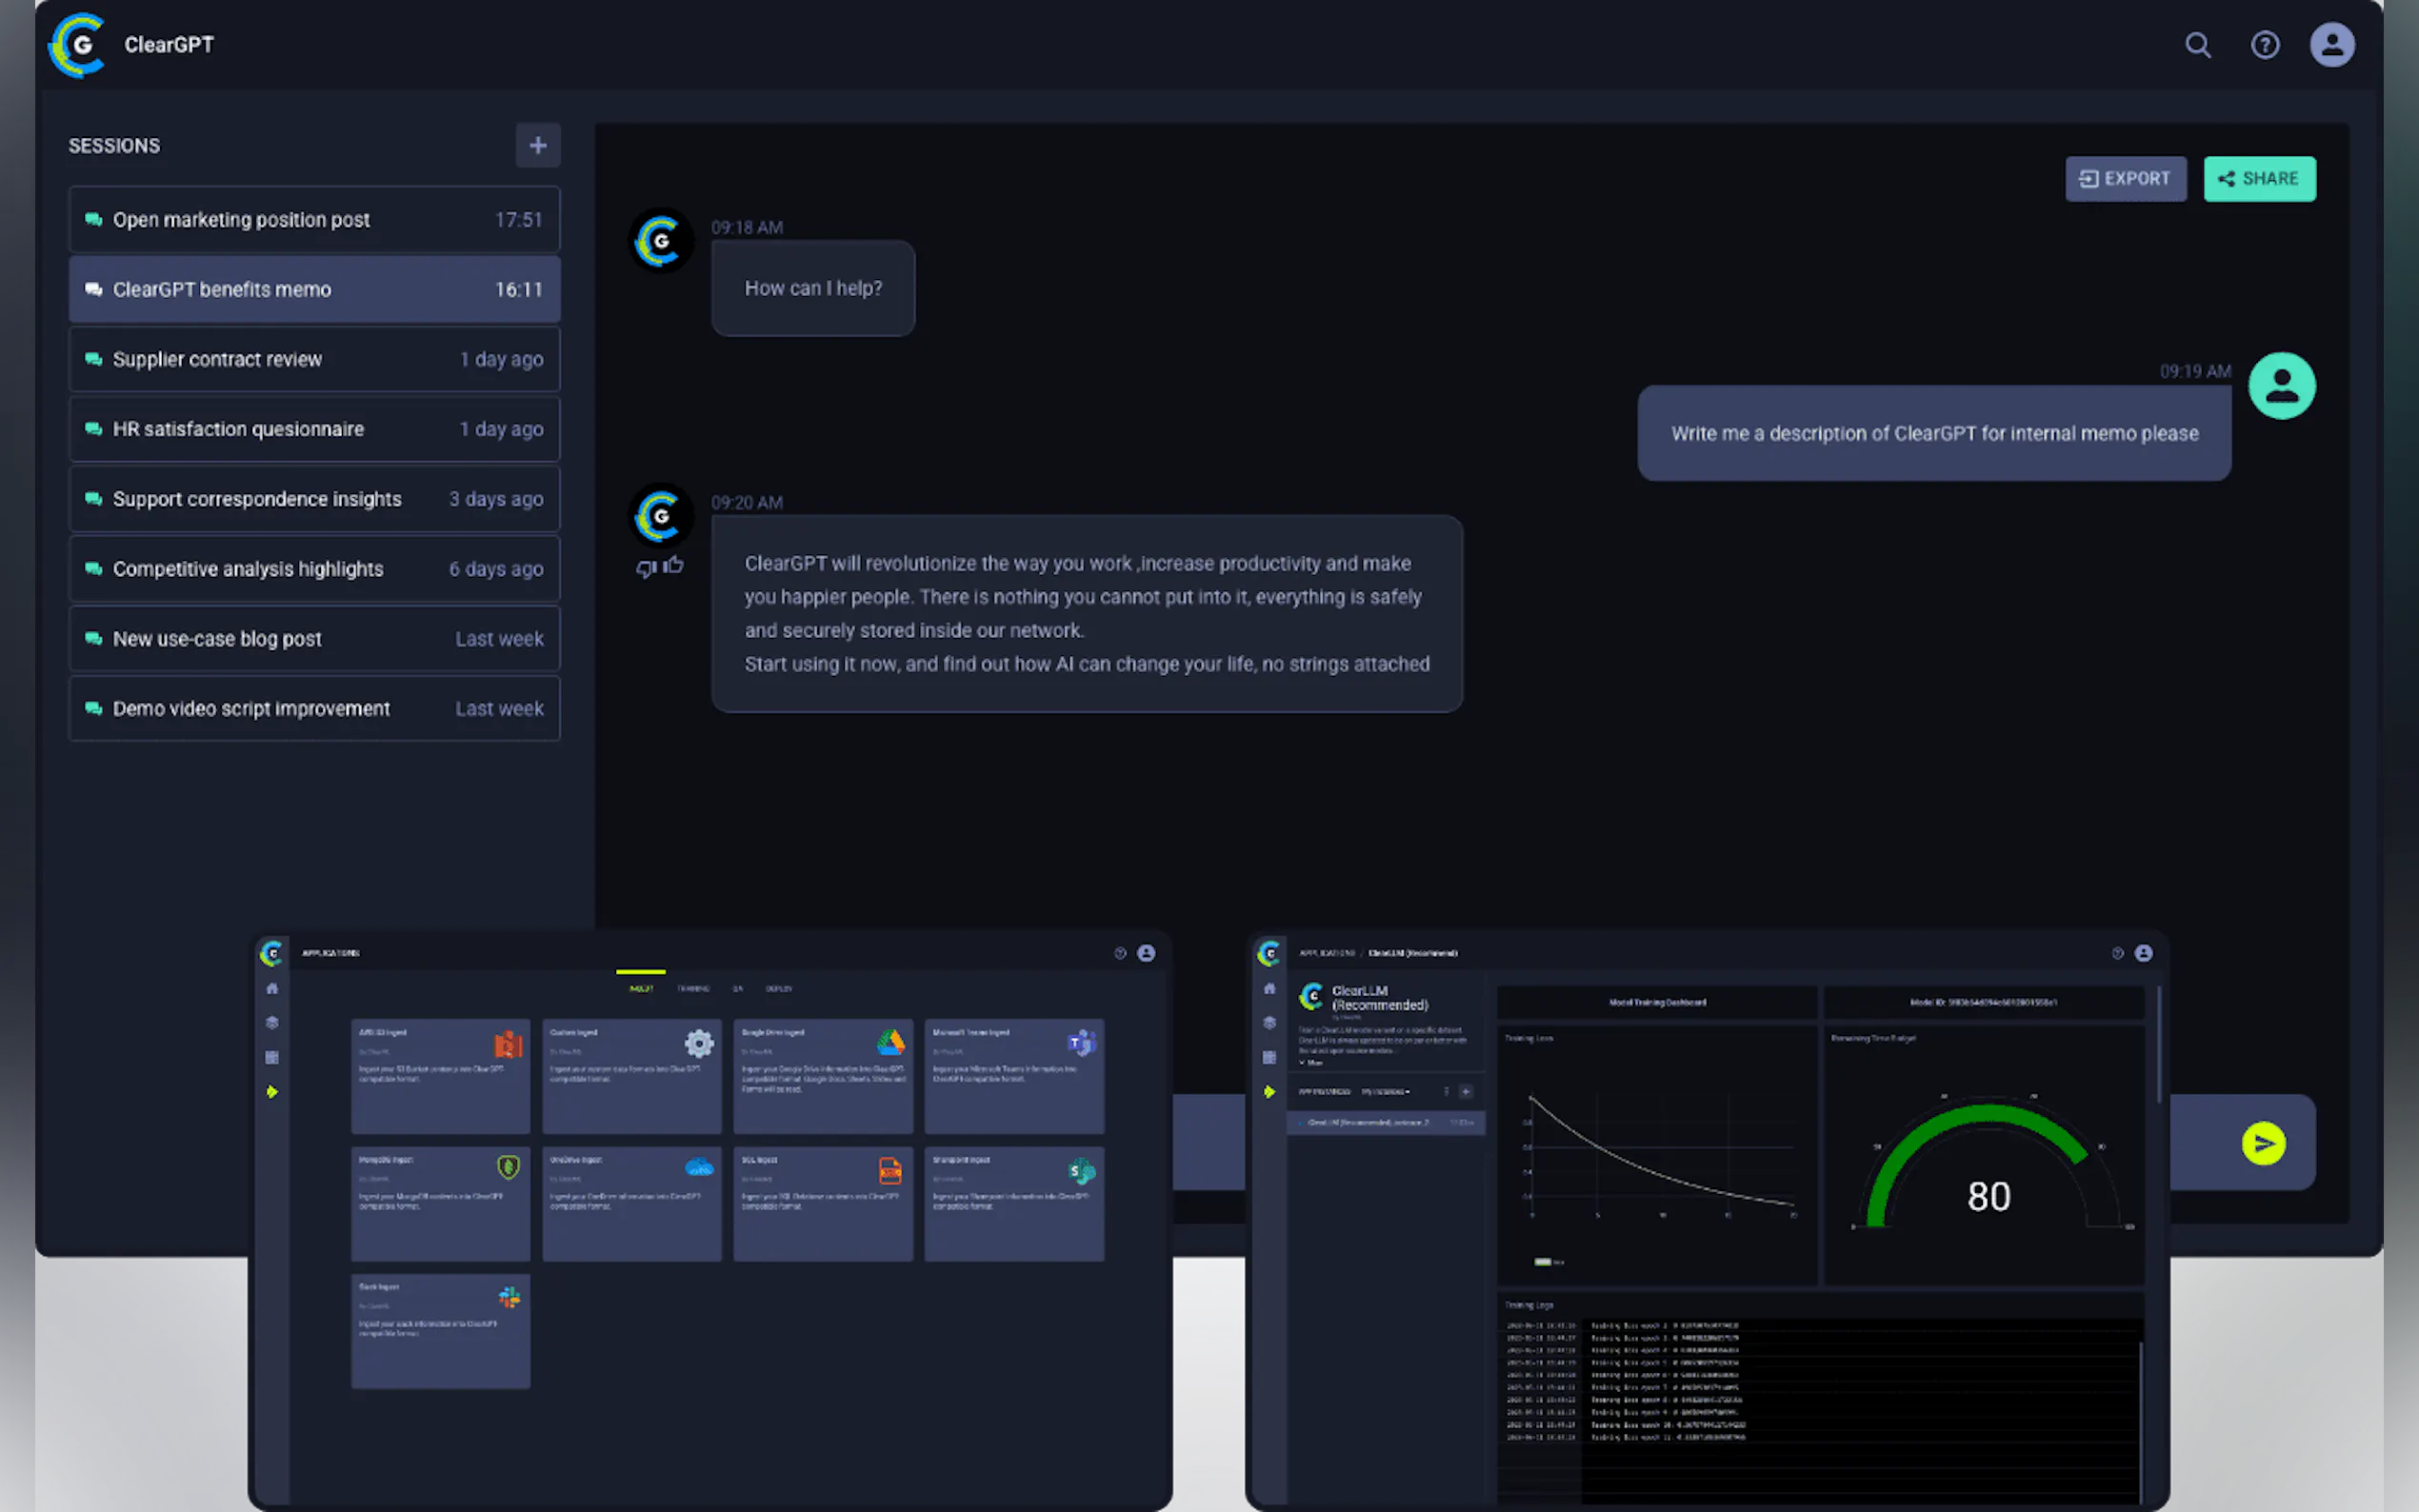Click the Google Drive ingest card icon
This screenshot has height=1512, width=2419.
coord(890,1043)
